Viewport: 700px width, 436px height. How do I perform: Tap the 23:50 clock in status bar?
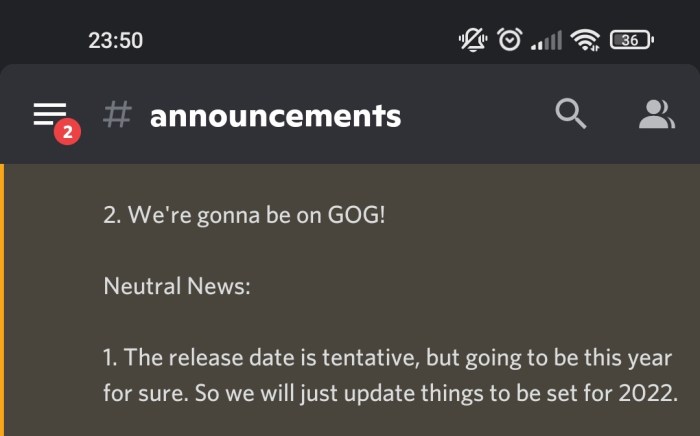coord(116,41)
